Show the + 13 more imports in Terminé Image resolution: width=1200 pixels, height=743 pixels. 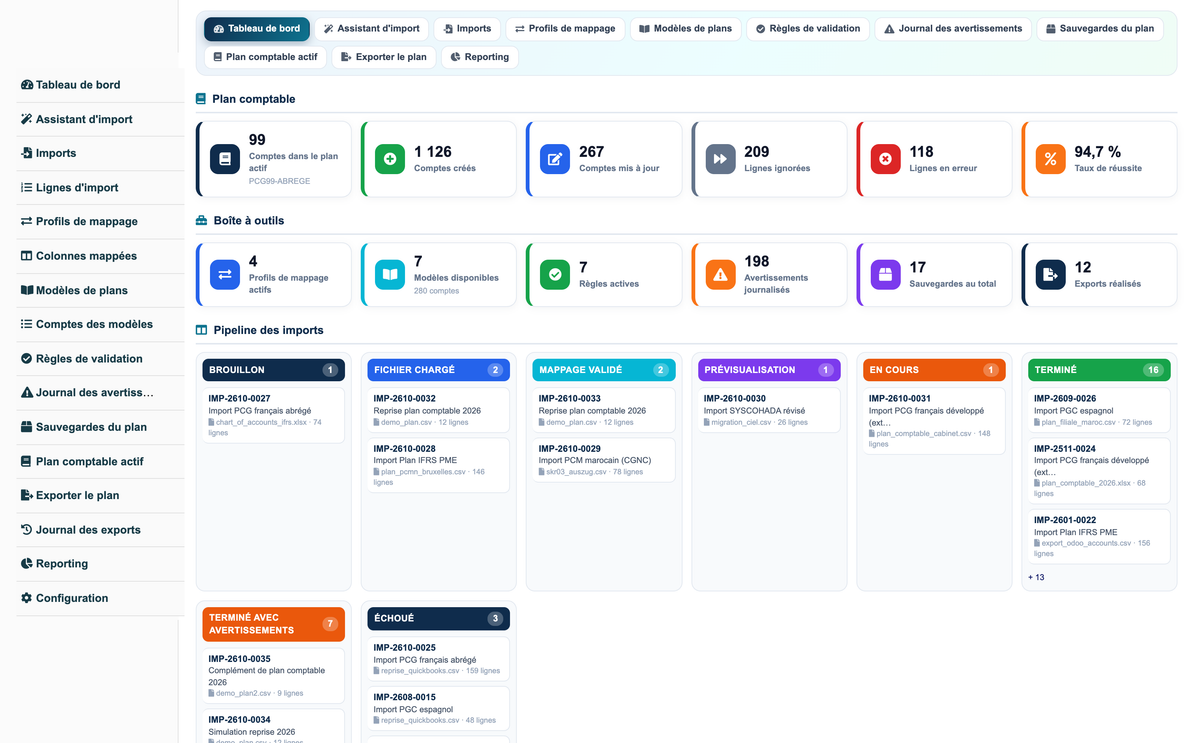(x=1036, y=577)
